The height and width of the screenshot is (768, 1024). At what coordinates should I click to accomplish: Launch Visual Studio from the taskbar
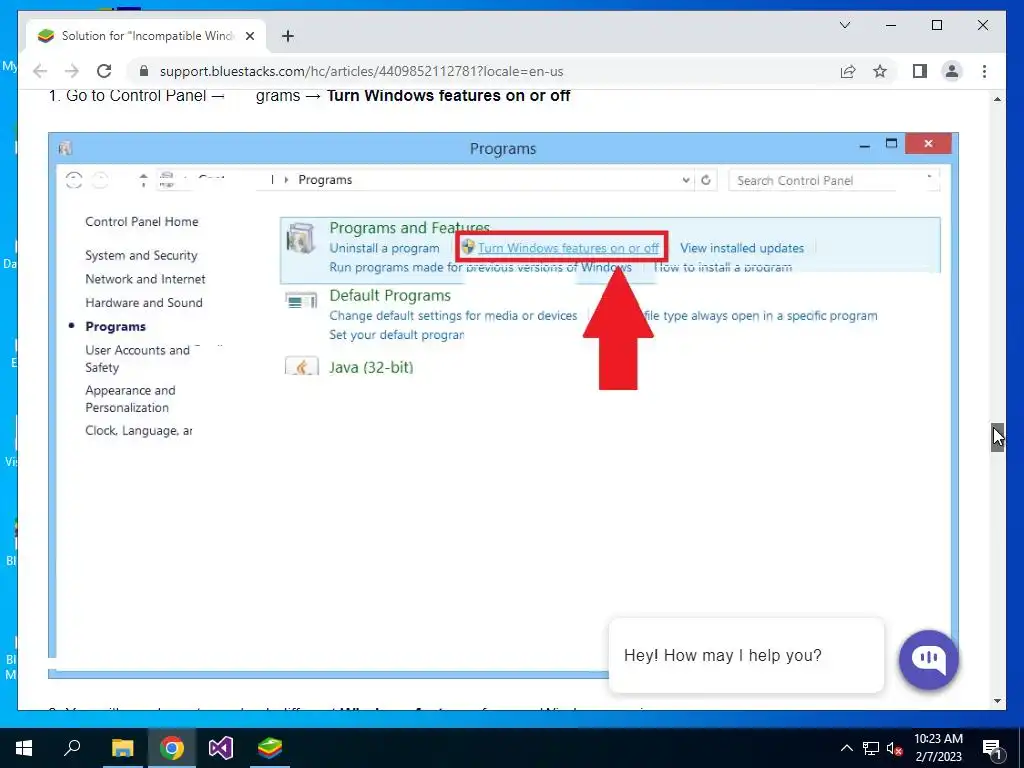tap(221, 748)
